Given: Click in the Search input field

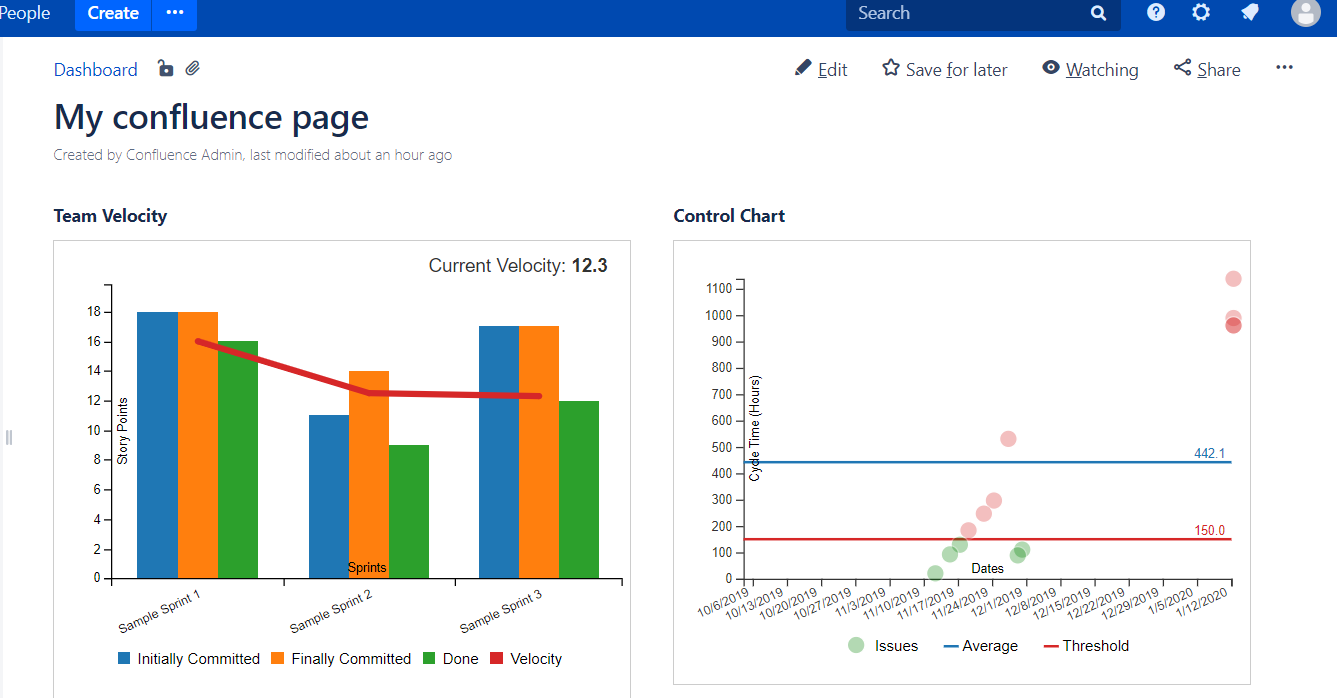Looking at the screenshot, I should click(965, 13).
